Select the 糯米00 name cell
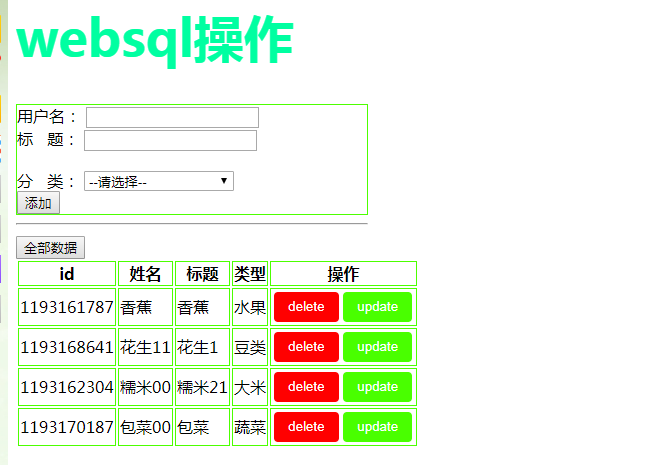Screen dimensions: 662x465 click(x=146, y=387)
